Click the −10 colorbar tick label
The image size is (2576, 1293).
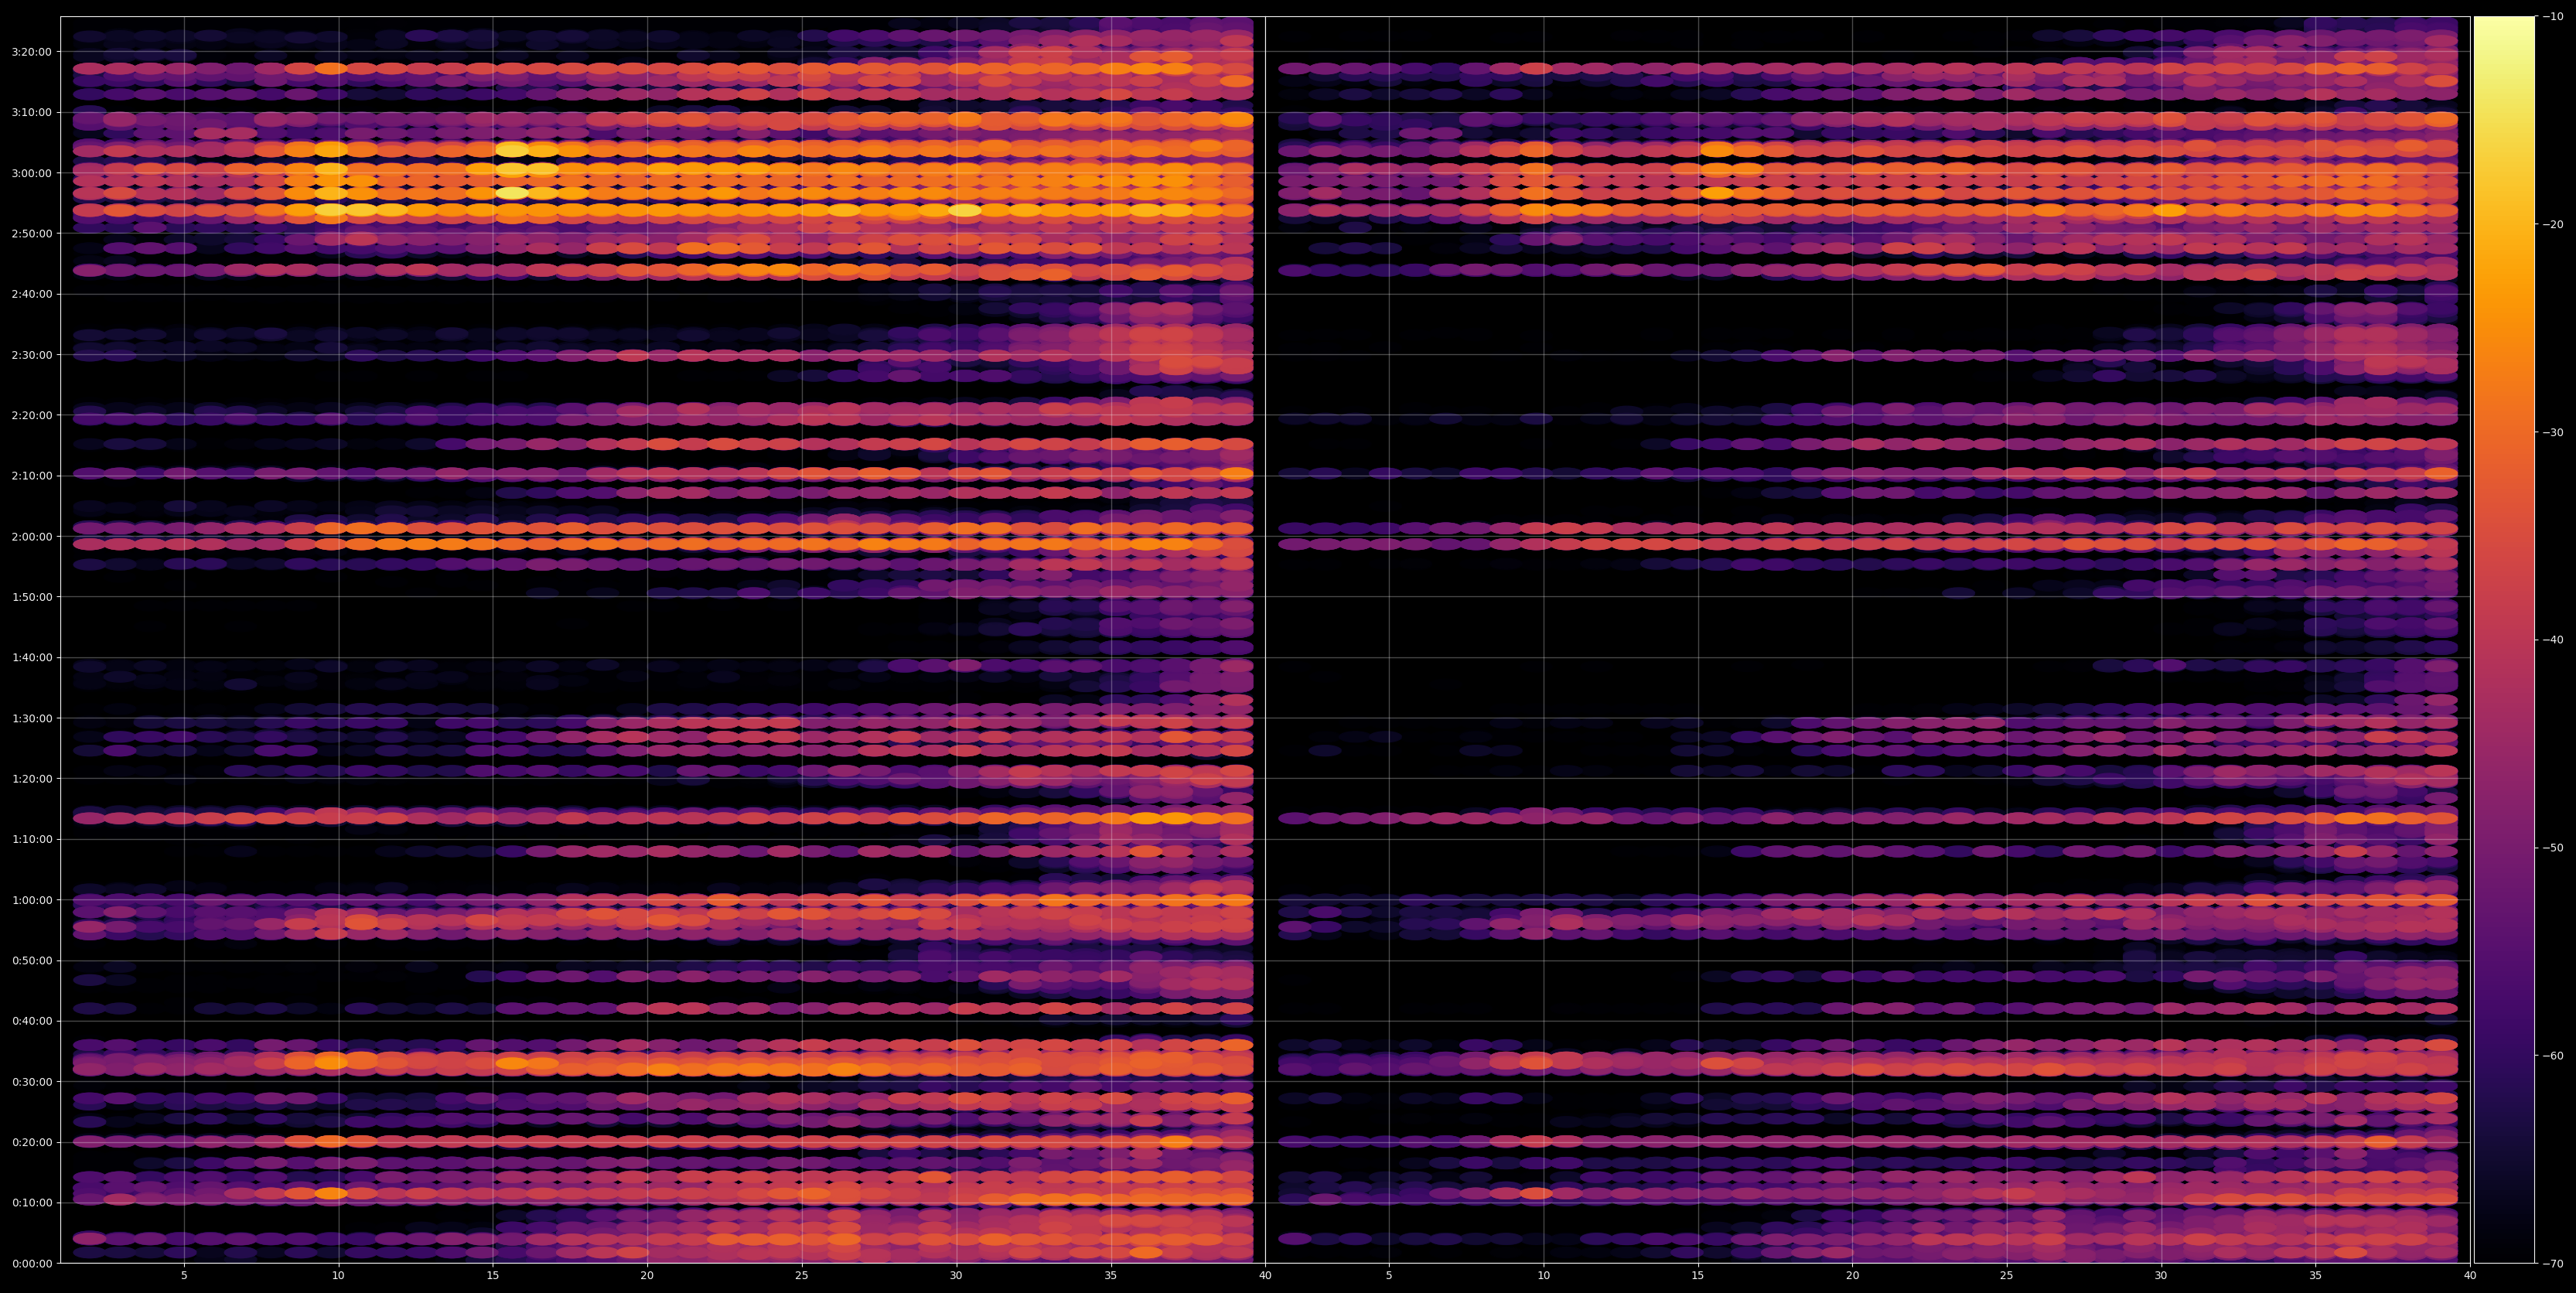click(x=2552, y=17)
